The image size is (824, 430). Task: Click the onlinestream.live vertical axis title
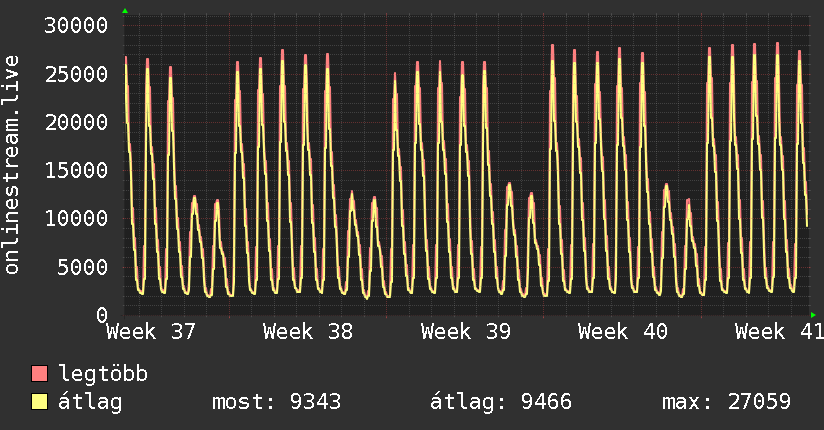coord(12,165)
